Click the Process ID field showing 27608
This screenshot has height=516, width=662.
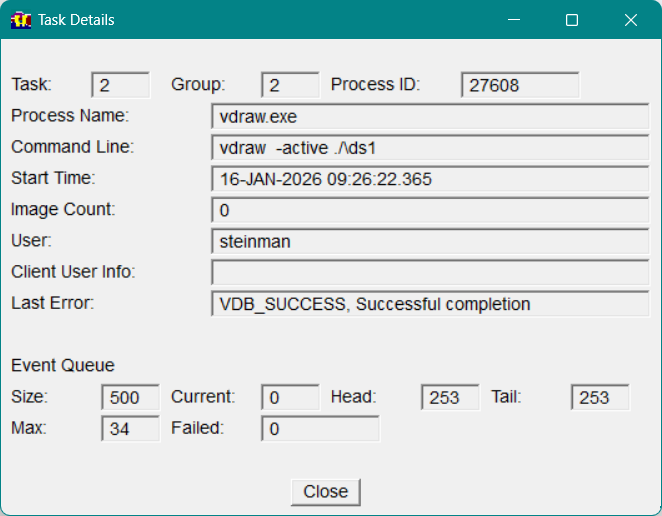pos(520,85)
